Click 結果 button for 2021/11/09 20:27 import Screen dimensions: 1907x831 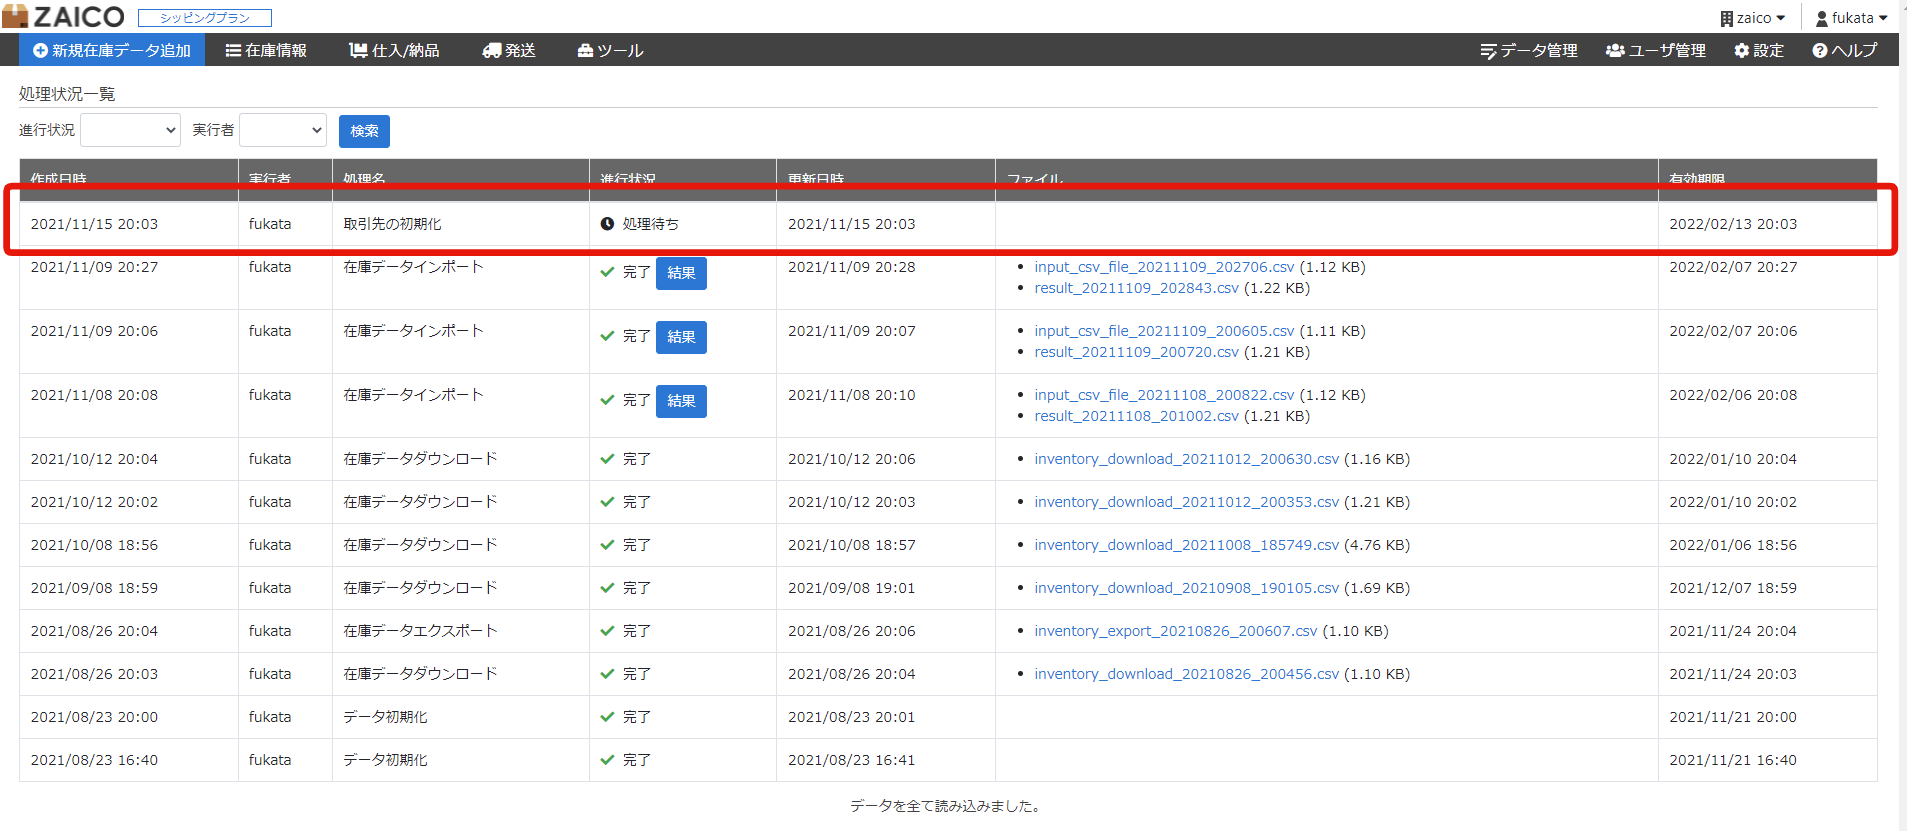coord(681,273)
